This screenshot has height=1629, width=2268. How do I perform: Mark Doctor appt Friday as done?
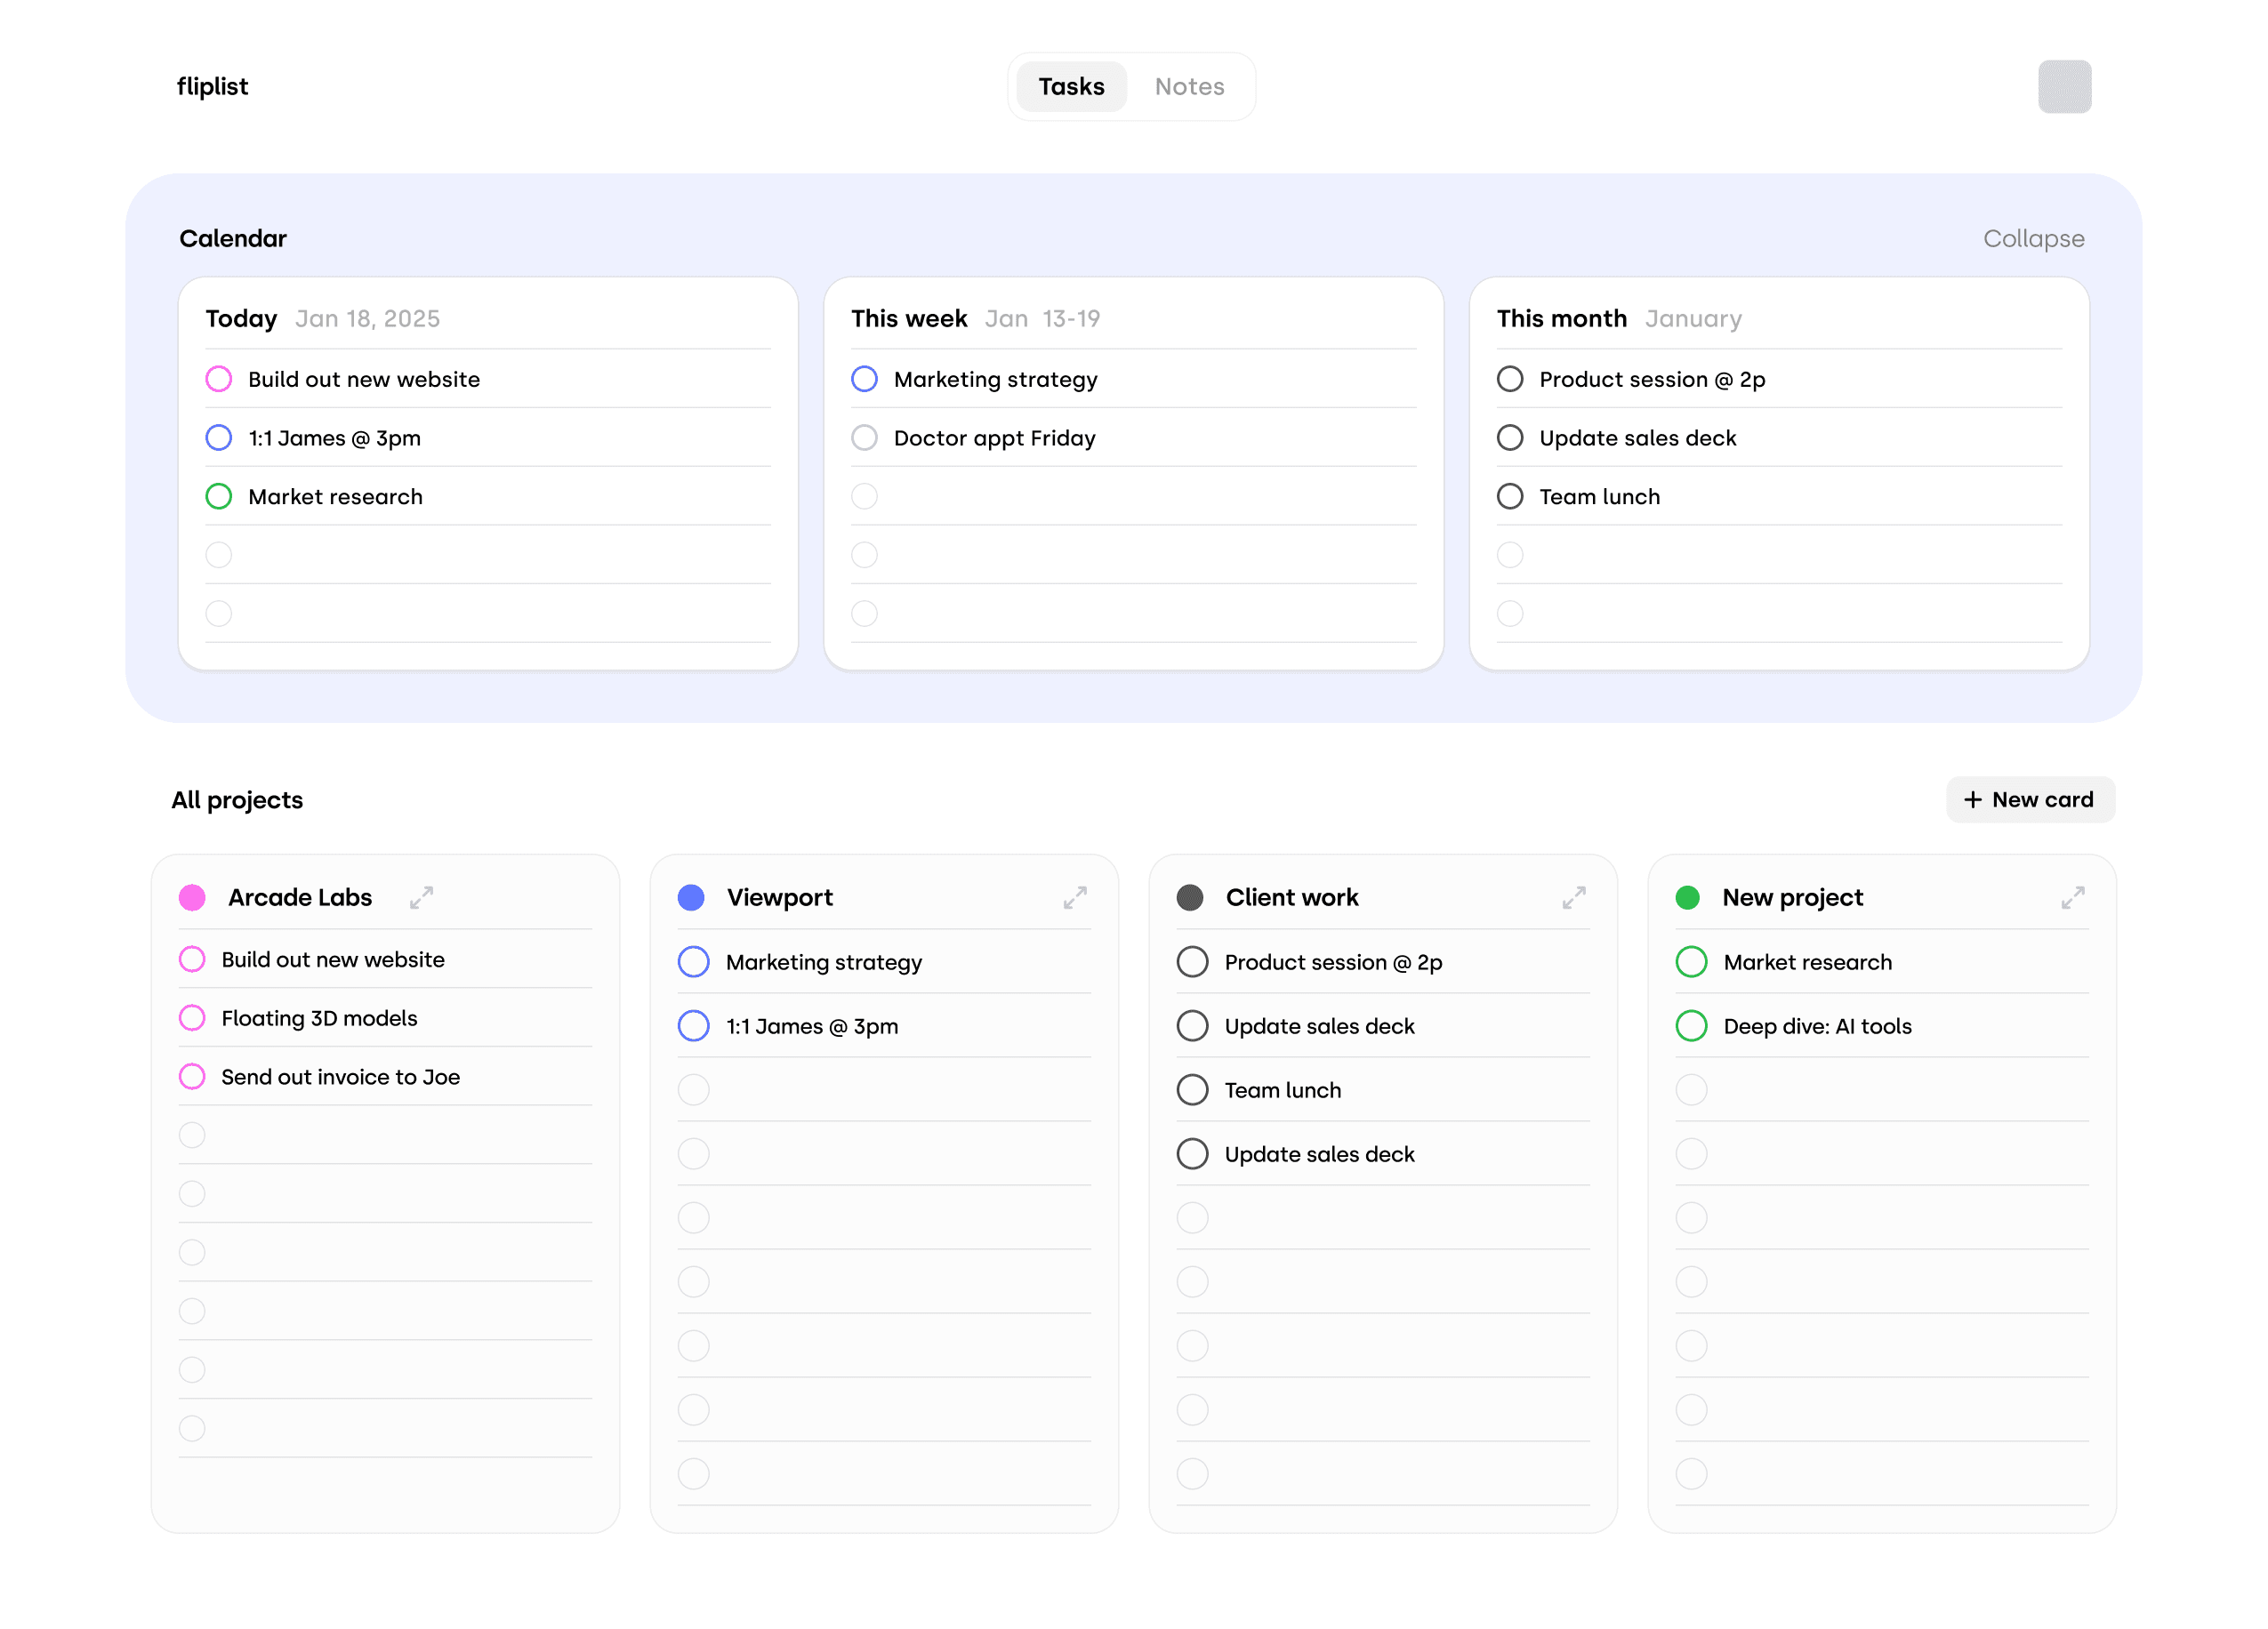[864, 438]
